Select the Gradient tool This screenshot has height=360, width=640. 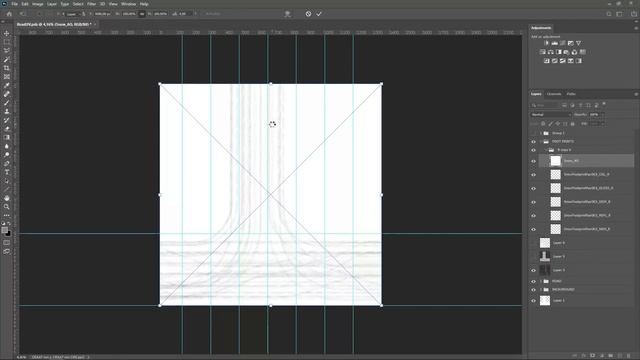7,138
